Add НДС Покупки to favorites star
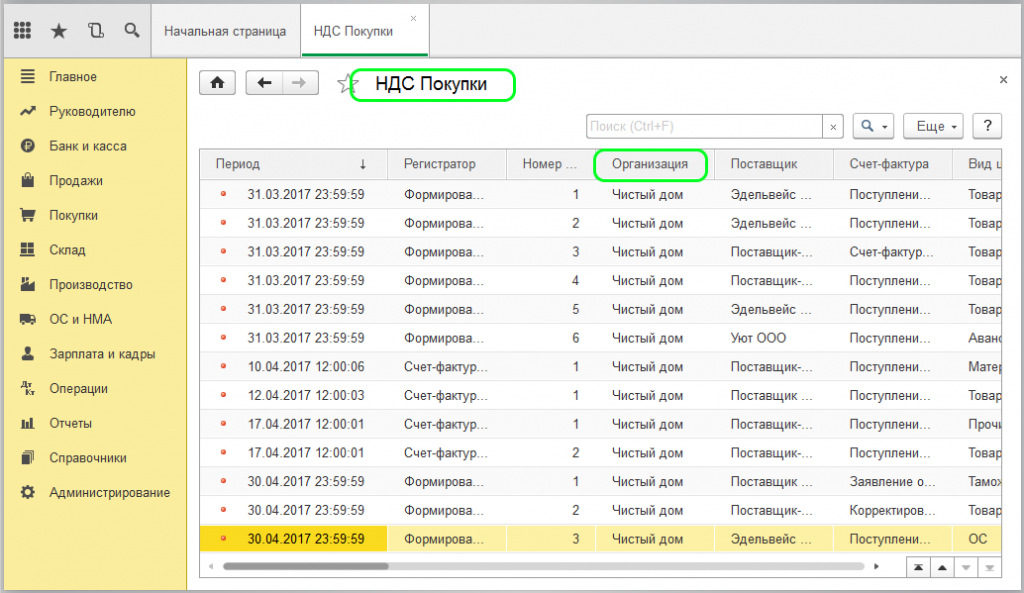The height and width of the screenshot is (593, 1024). [346, 84]
